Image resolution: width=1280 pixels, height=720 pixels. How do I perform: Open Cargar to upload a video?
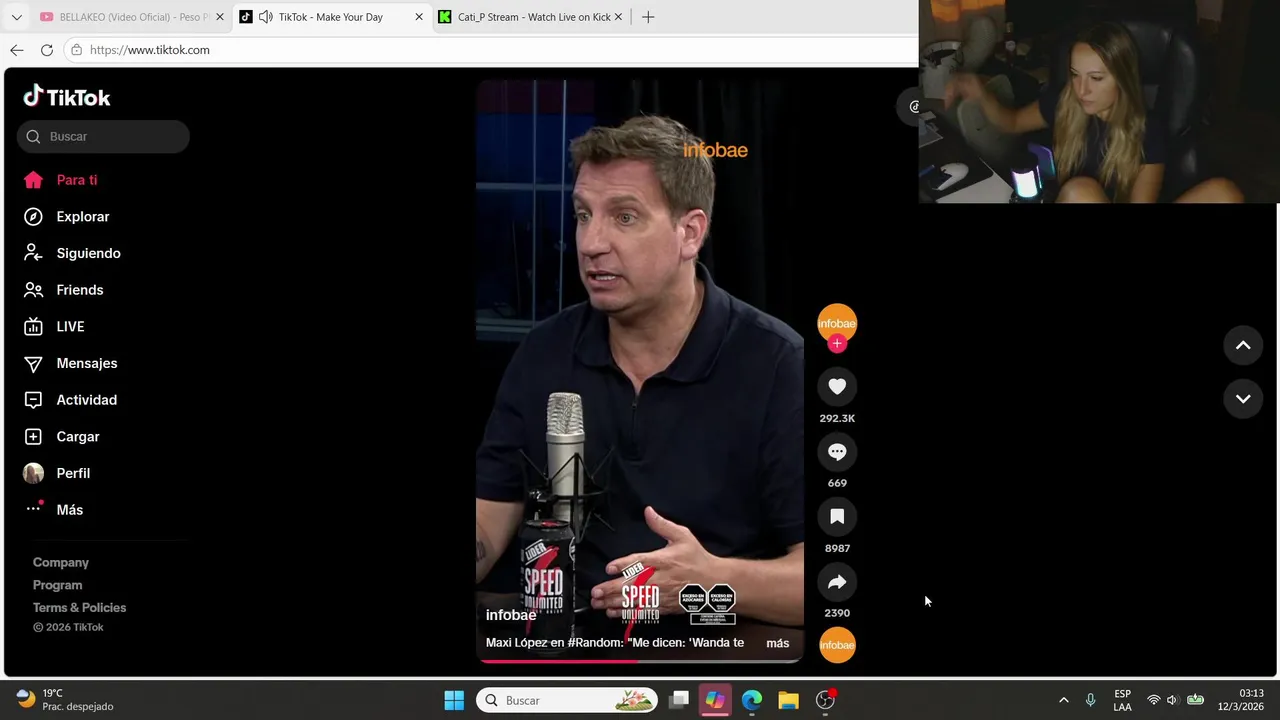[61, 437]
